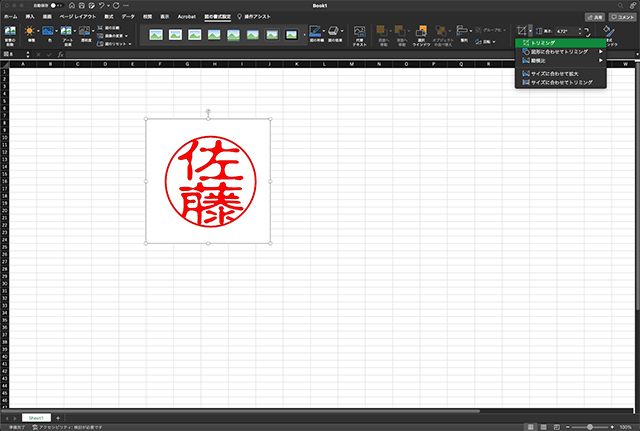Toggle the 自動保存 autosave switch
The height and width of the screenshot is (431, 640).
click(x=56, y=7)
